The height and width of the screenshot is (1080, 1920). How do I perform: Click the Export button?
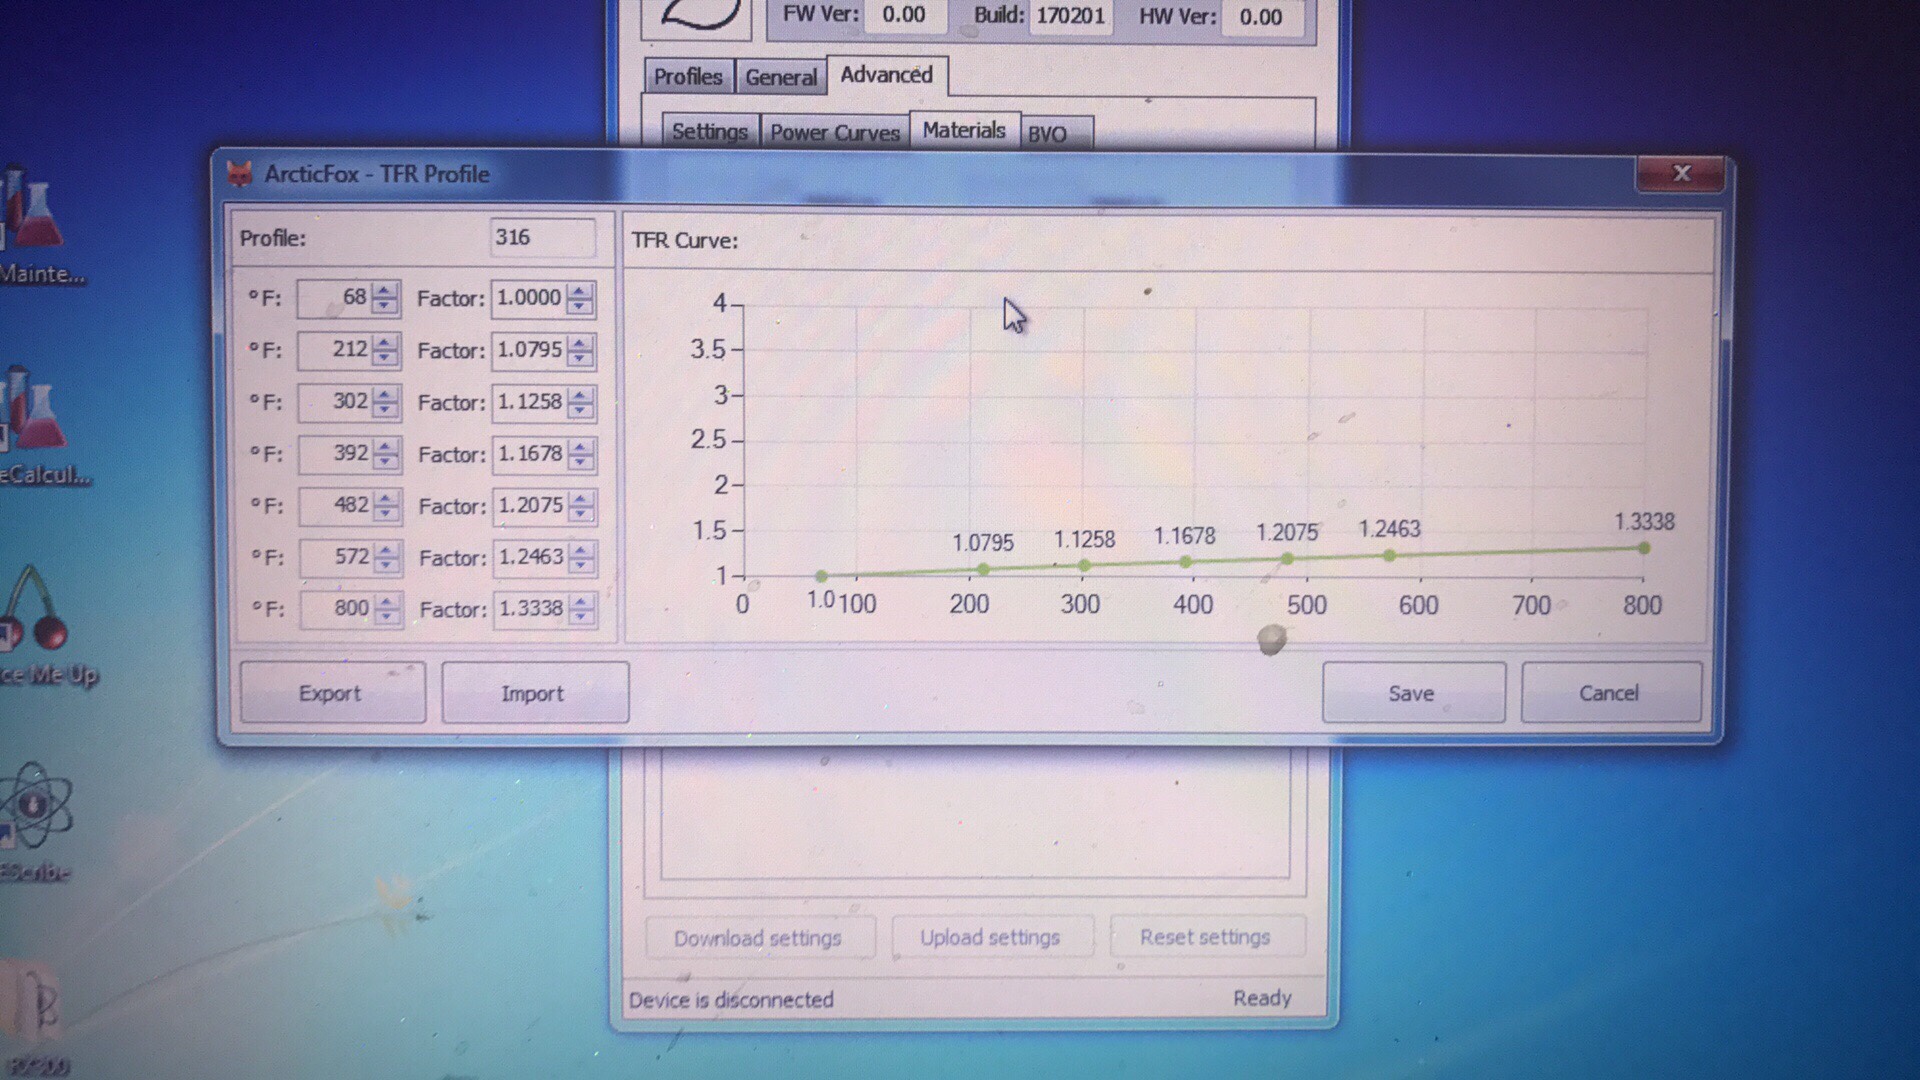click(332, 693)
